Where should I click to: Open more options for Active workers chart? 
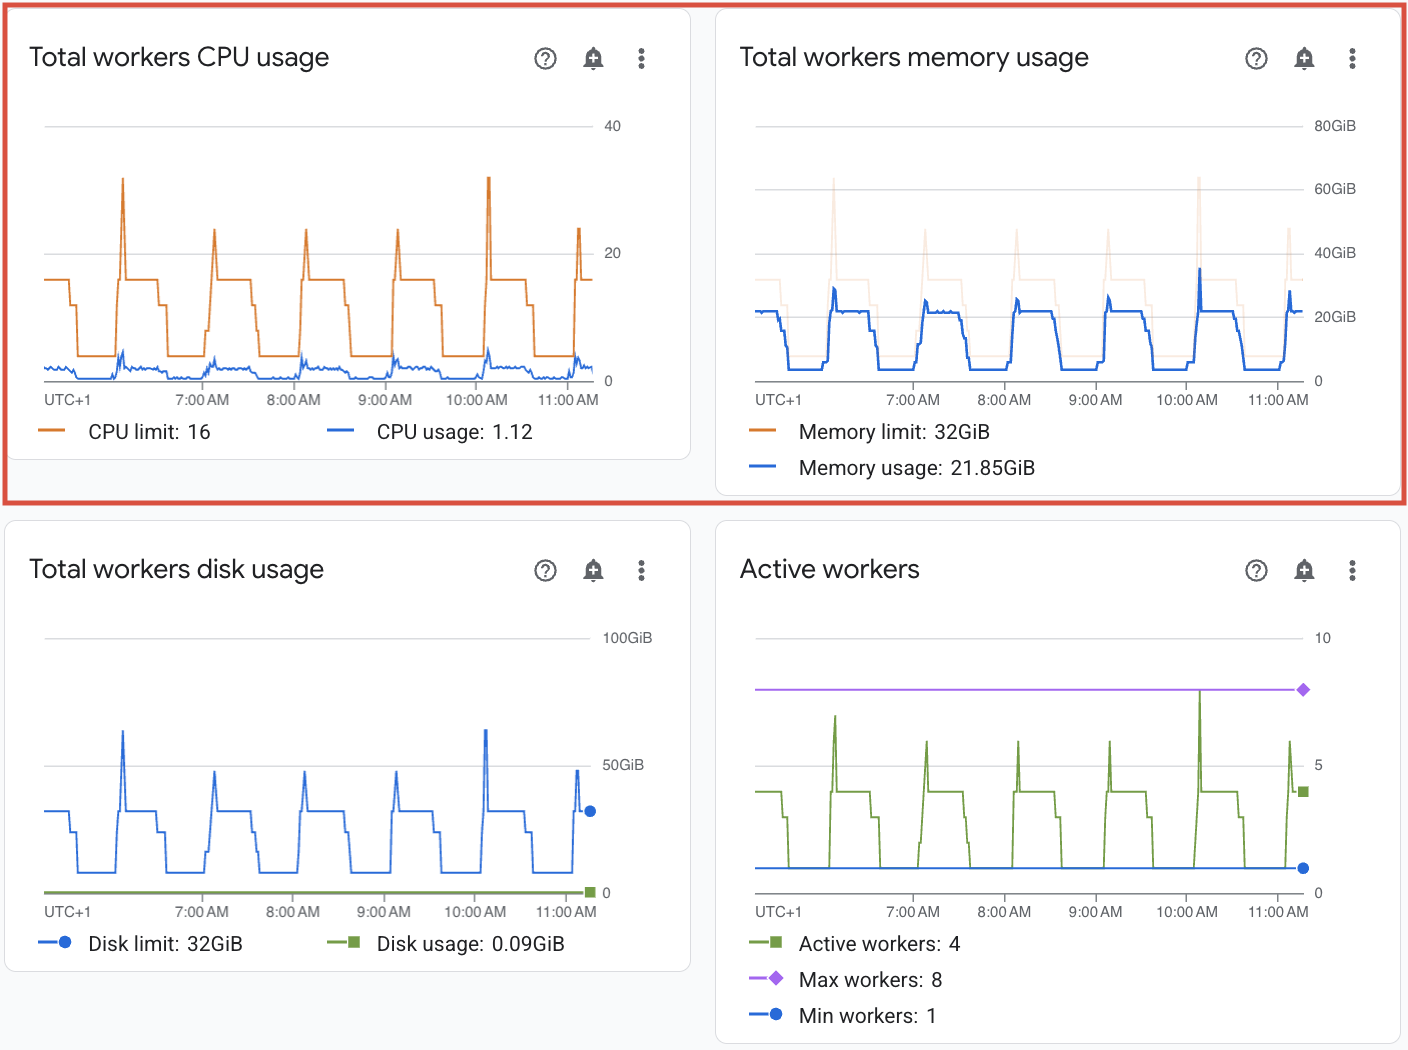pyautogui.click(x=1352, y=571)
